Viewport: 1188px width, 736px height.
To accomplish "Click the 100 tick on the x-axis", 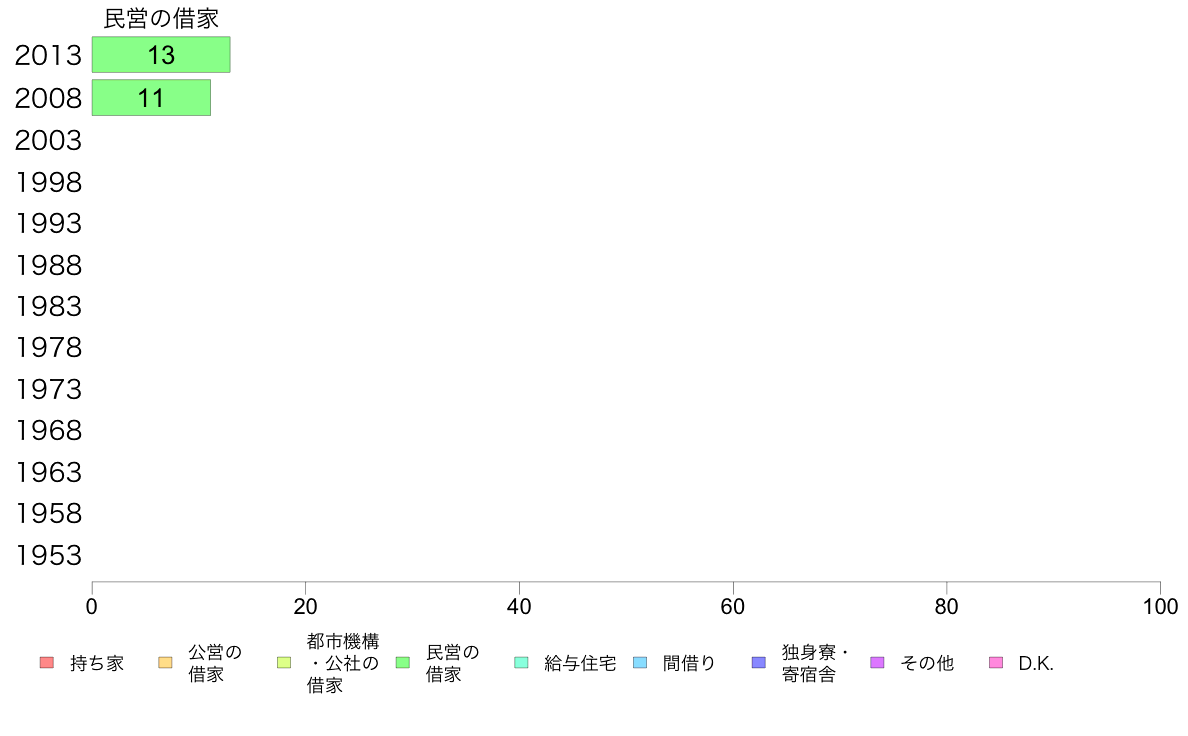I will tap(1160, 606).
